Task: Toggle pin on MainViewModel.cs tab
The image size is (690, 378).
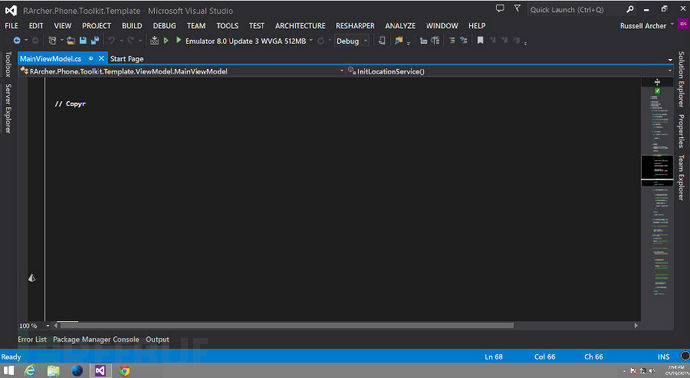Action: (91, 58)
